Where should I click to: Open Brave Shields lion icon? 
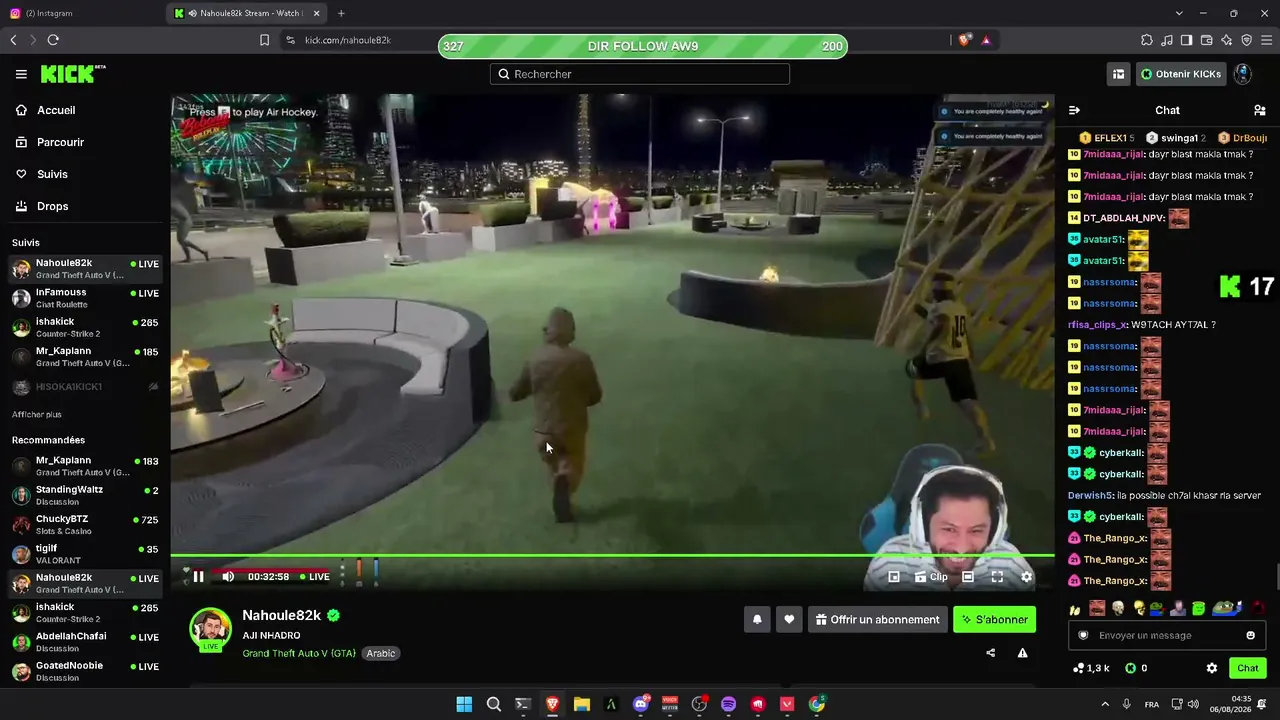[964, 40]
